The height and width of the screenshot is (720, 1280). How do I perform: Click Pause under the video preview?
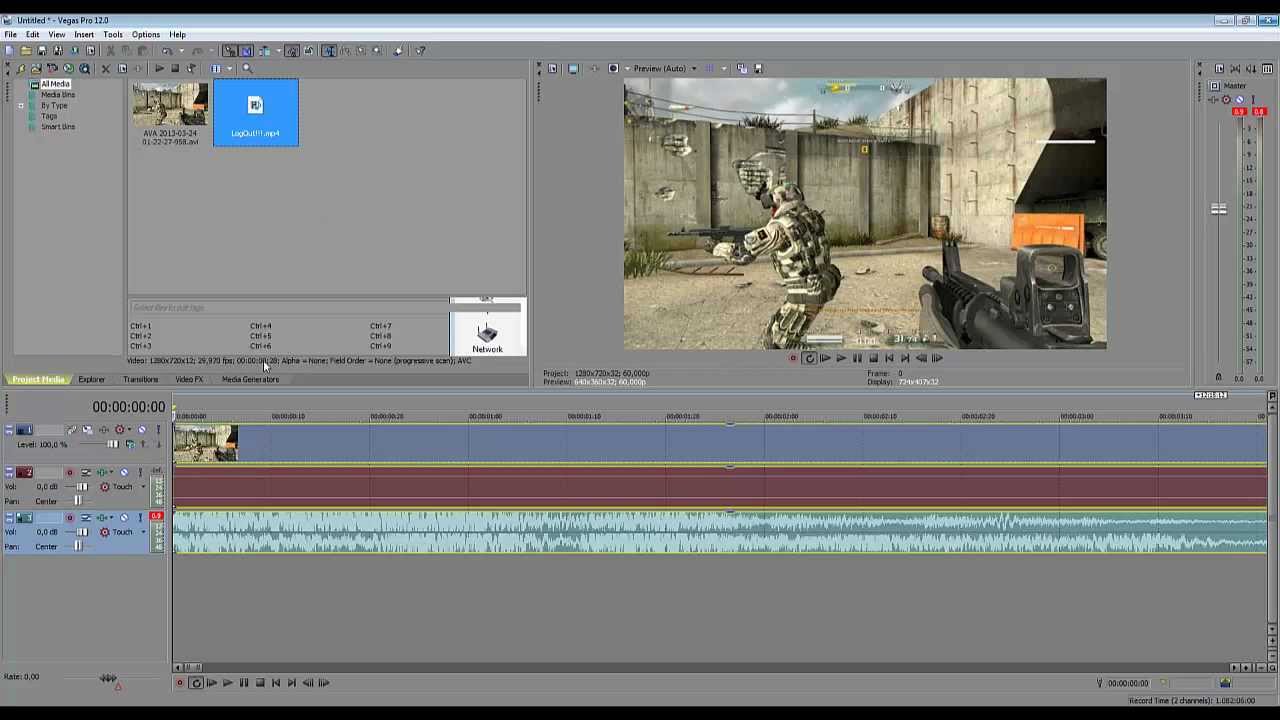coord(857,358)
